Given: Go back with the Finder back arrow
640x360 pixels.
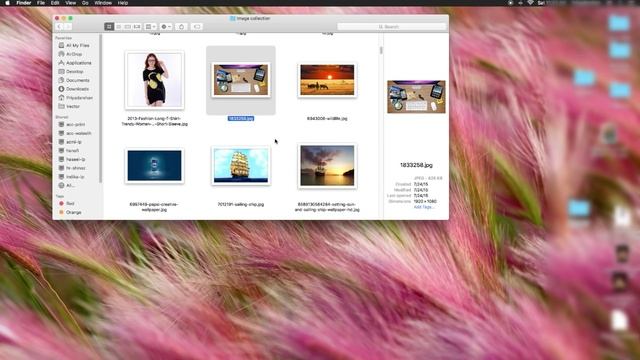Looking at the screenshot, I should [59, 27].
